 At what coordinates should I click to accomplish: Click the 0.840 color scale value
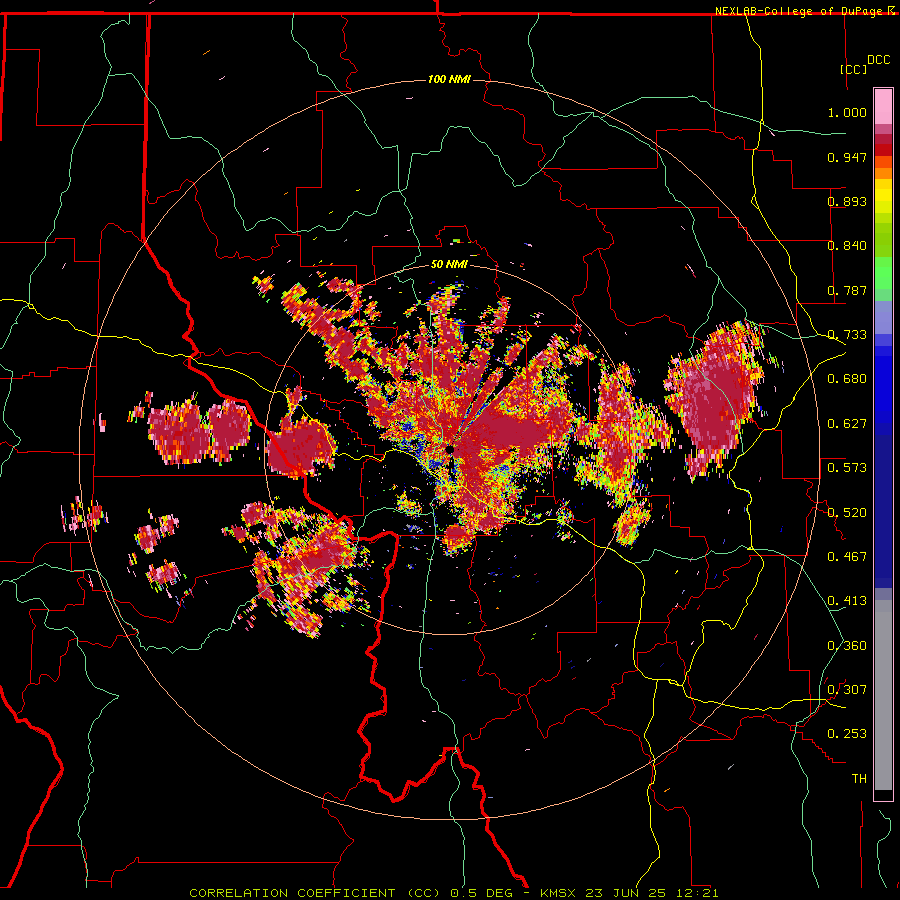click(x=847, y=246)
